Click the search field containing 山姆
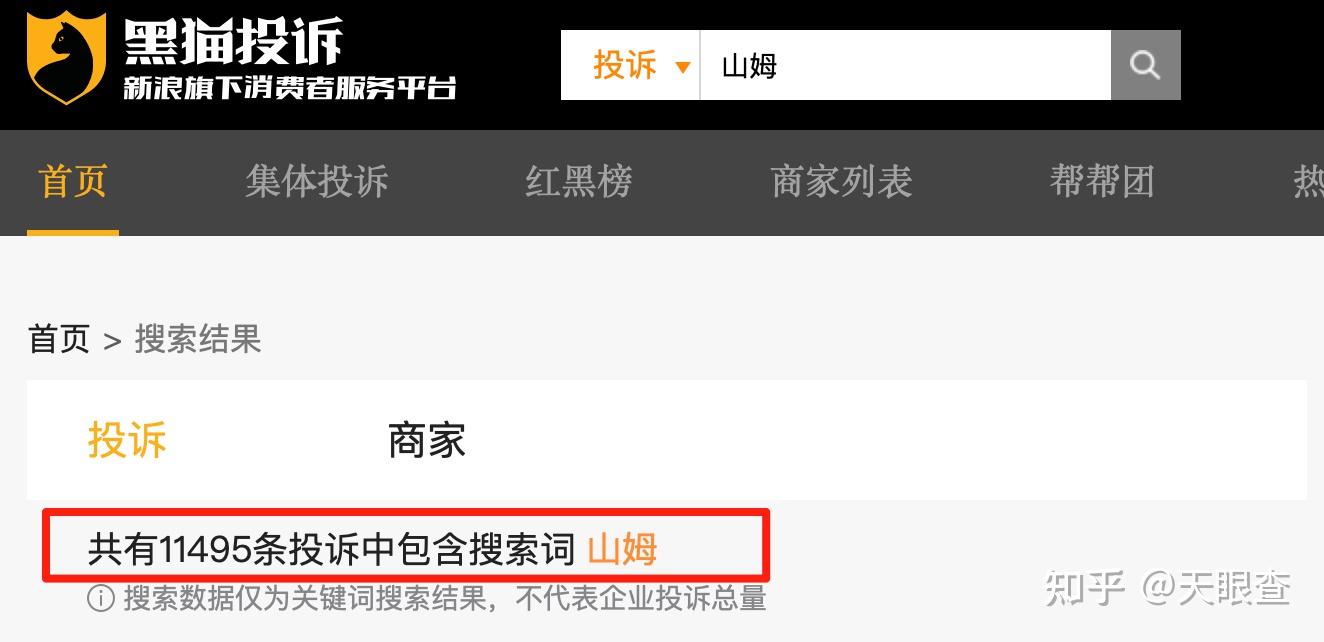The height and width of the screenshot is (642, 1324). (905, 66)
